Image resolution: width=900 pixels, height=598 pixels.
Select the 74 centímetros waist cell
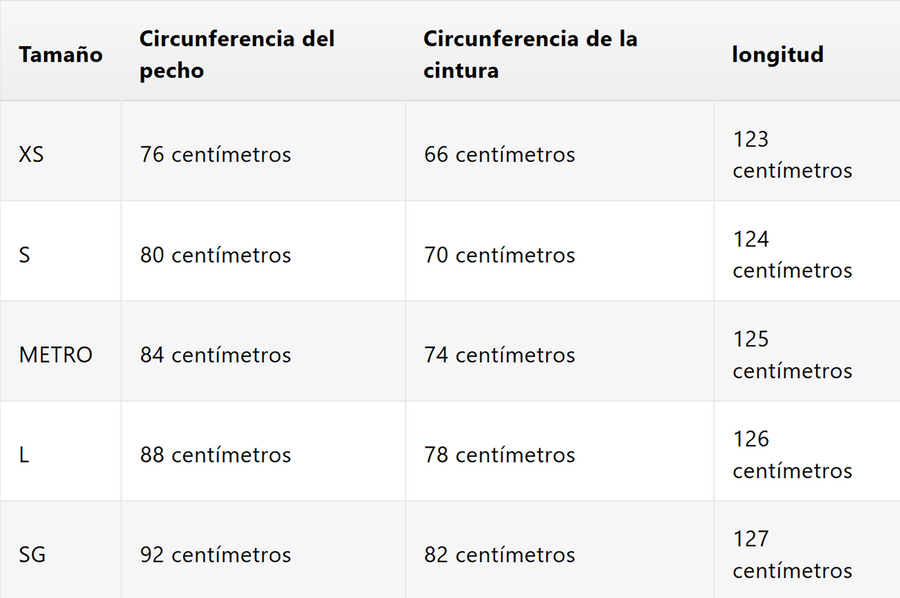click(x=499, y=355)
